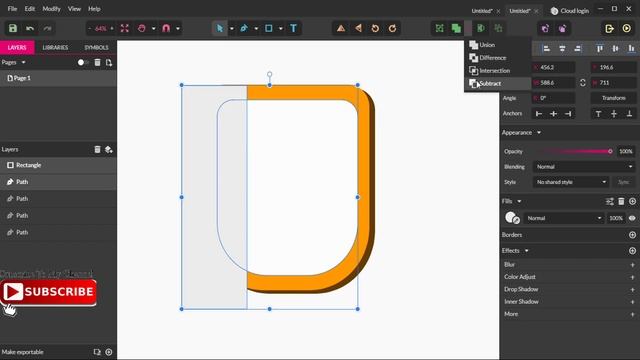640x360 pixels.
Task: Toggle the horizontal center anchor
Action: (x=553, y=113)
